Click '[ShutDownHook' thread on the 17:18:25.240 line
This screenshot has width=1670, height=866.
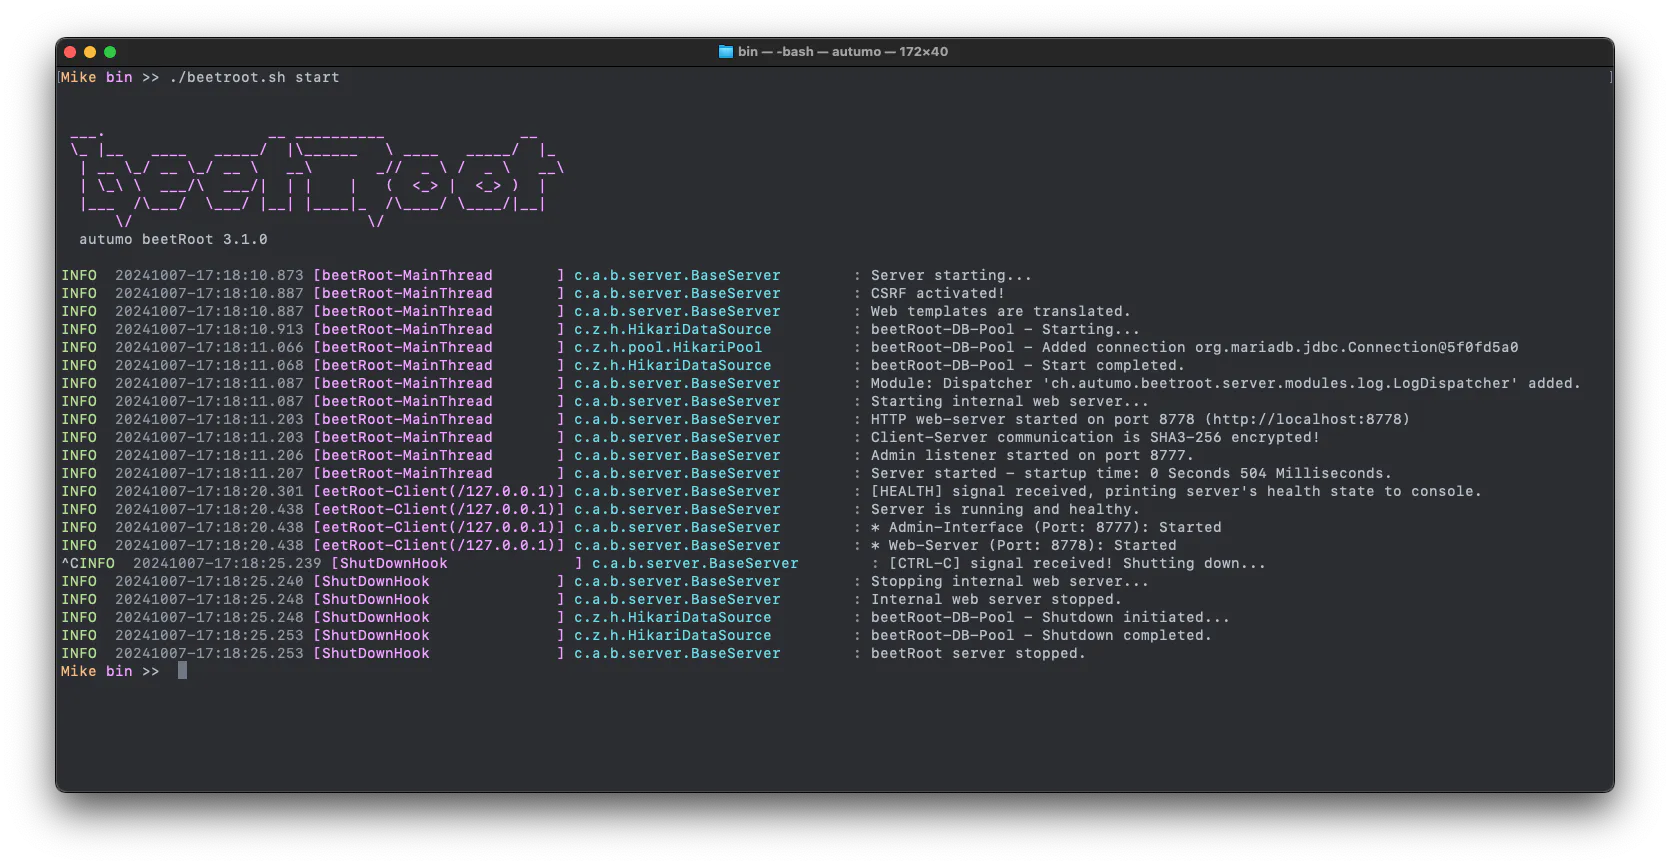pos(371,581)
